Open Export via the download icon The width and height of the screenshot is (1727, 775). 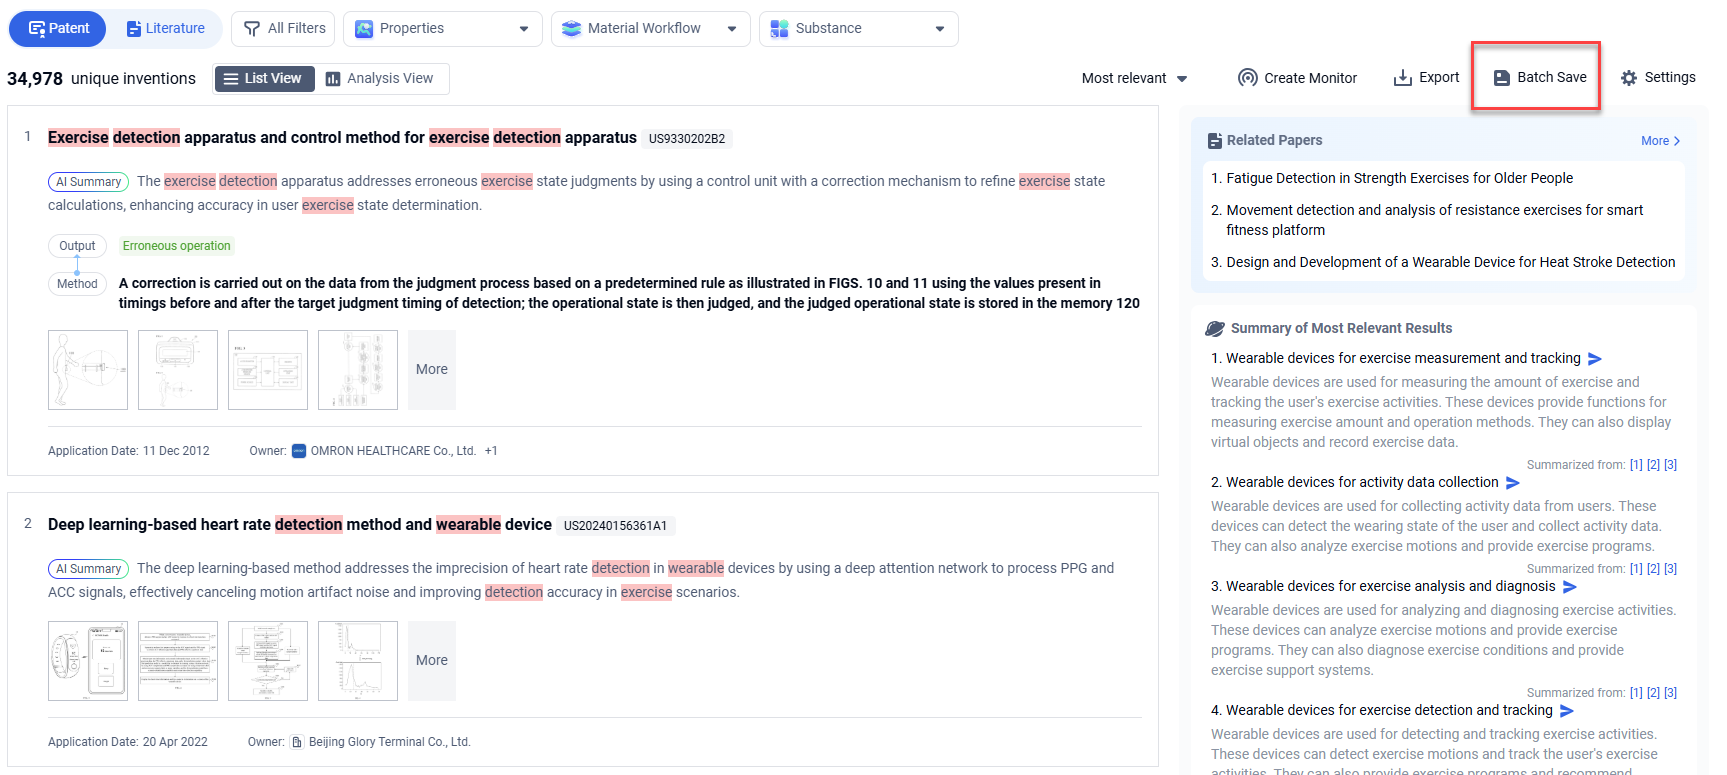1403,78
